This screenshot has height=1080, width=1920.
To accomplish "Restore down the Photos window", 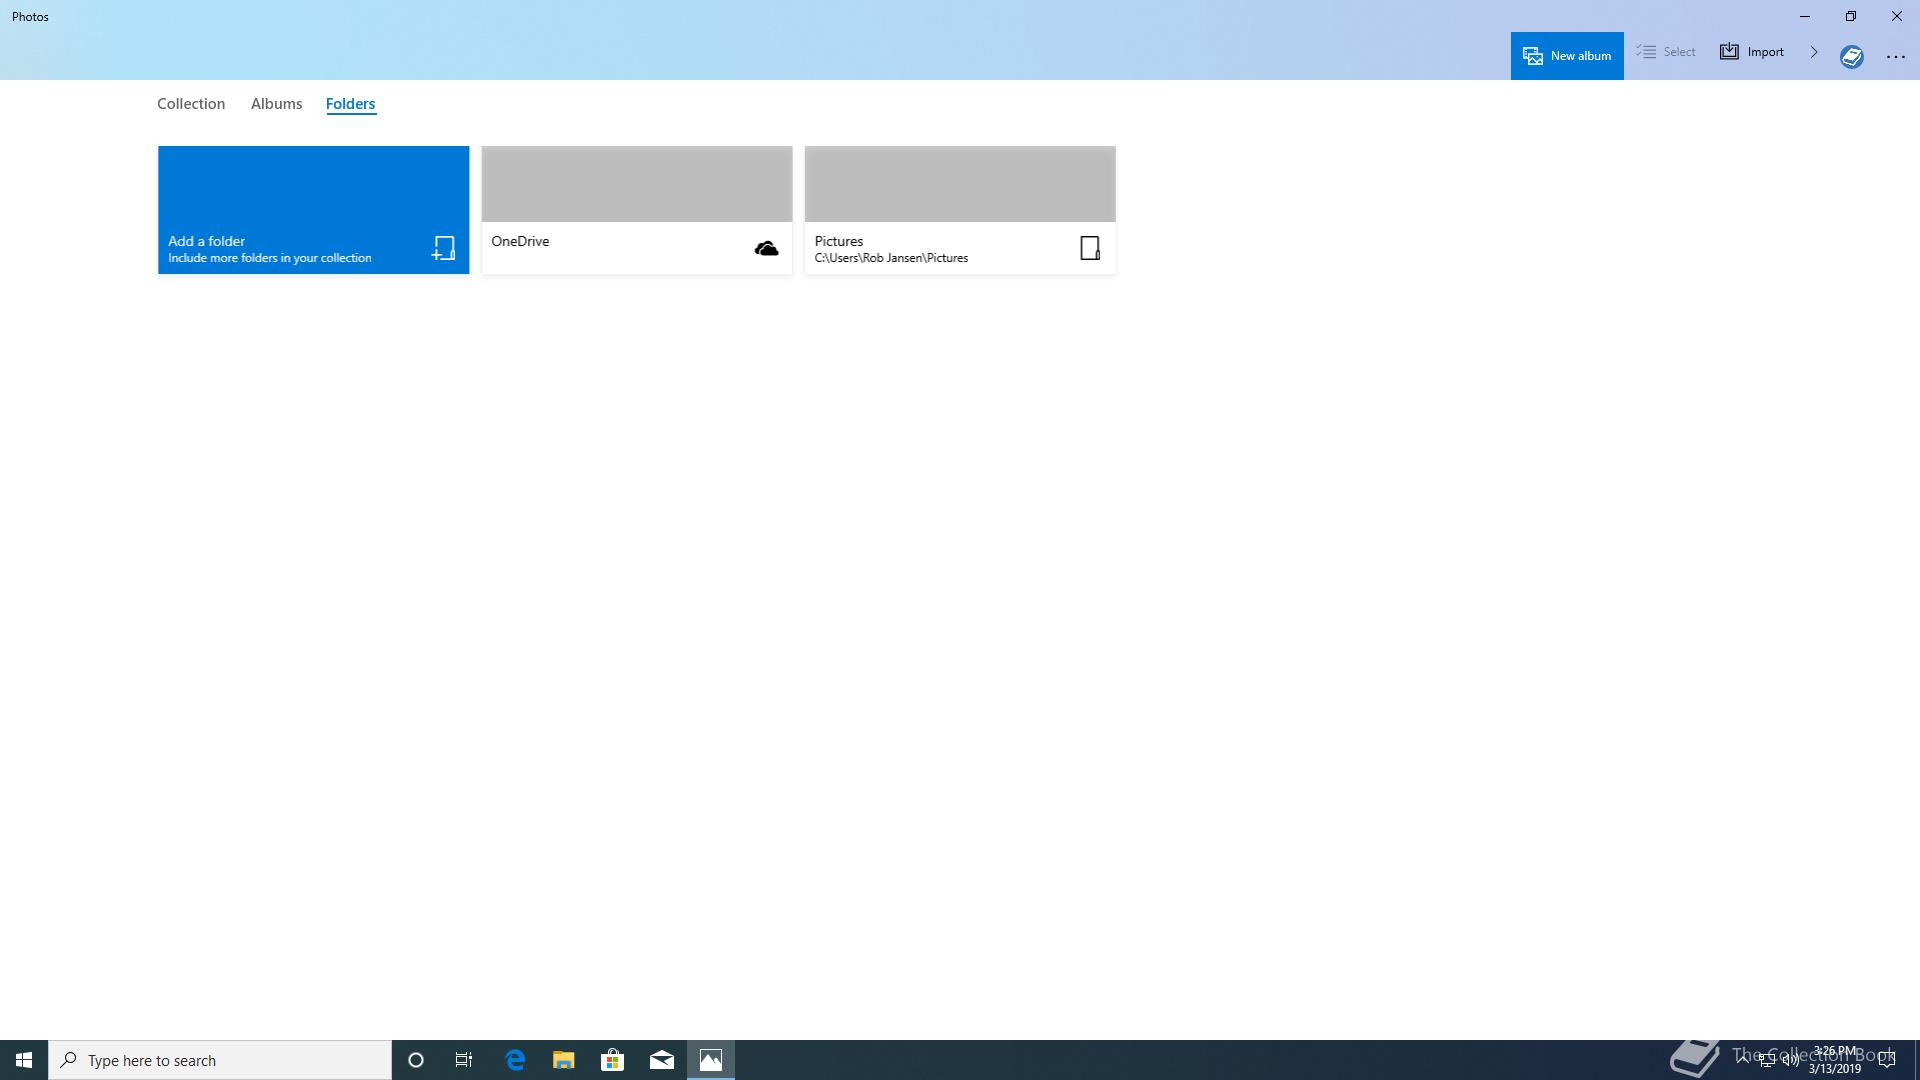I will [x=1851, y=16].
